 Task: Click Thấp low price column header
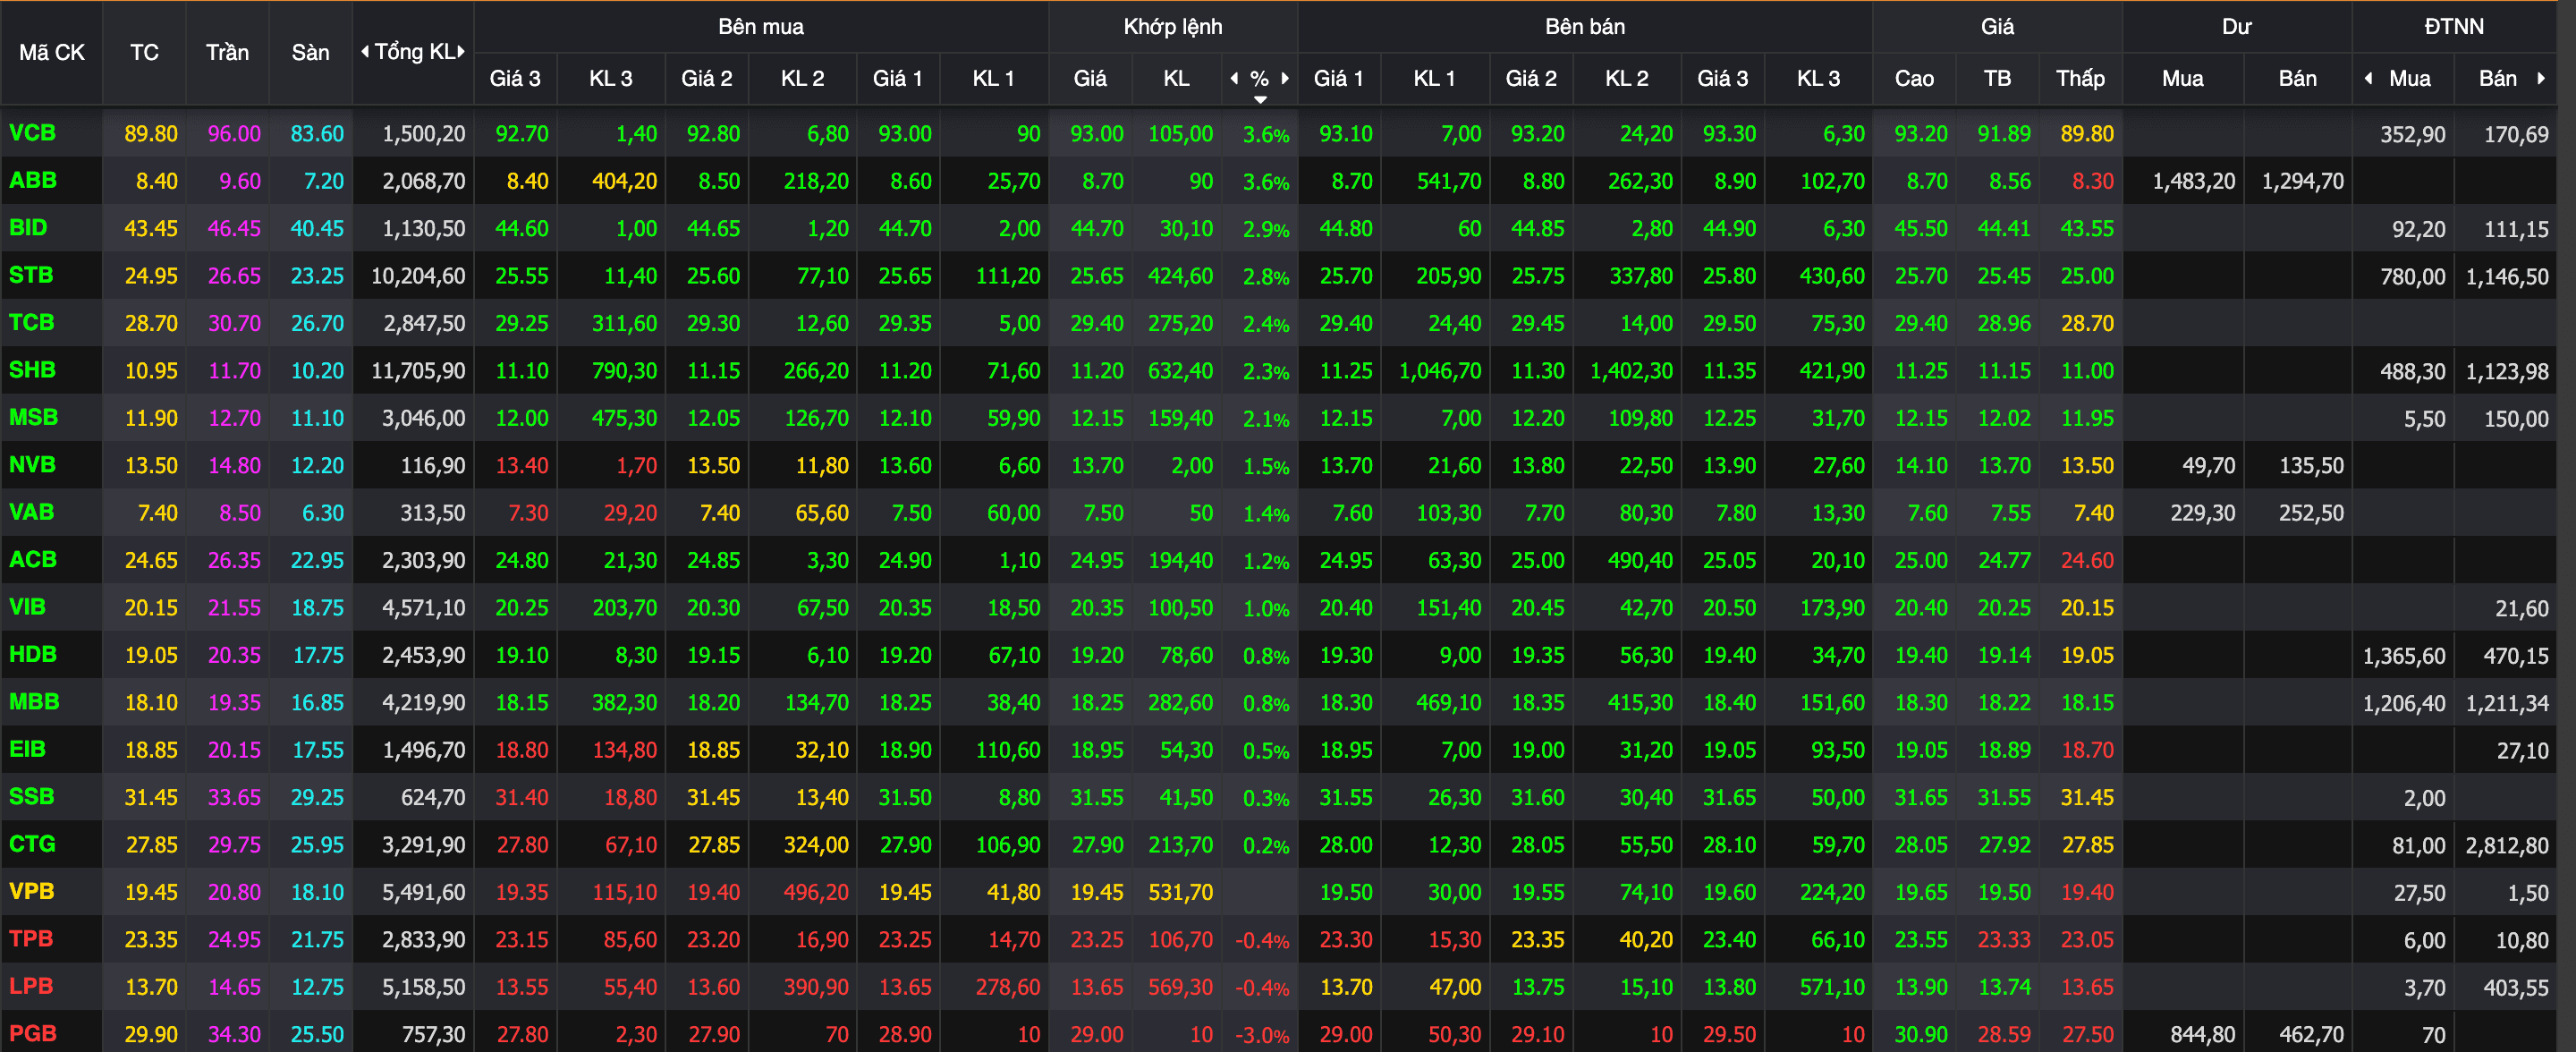click(x=2080, y=78)
